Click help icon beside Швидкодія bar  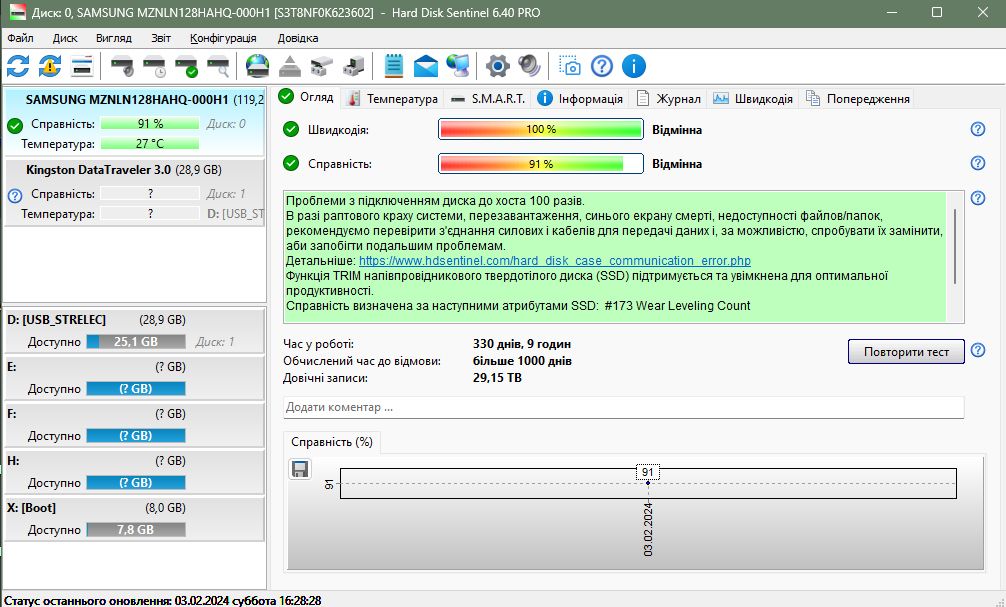coord(978,129)
